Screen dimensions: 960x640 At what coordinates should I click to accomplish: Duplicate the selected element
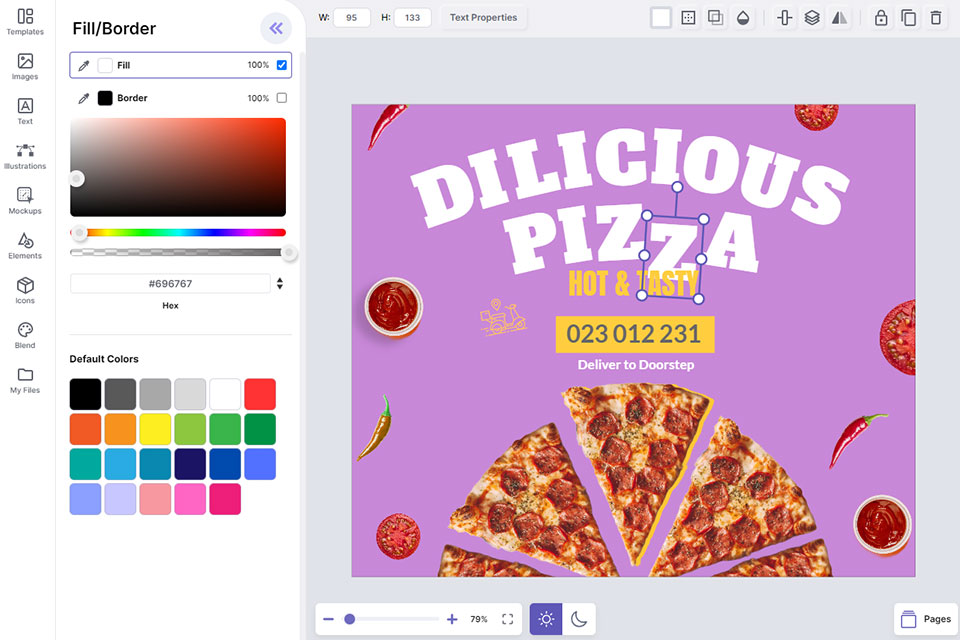[909, 18]
